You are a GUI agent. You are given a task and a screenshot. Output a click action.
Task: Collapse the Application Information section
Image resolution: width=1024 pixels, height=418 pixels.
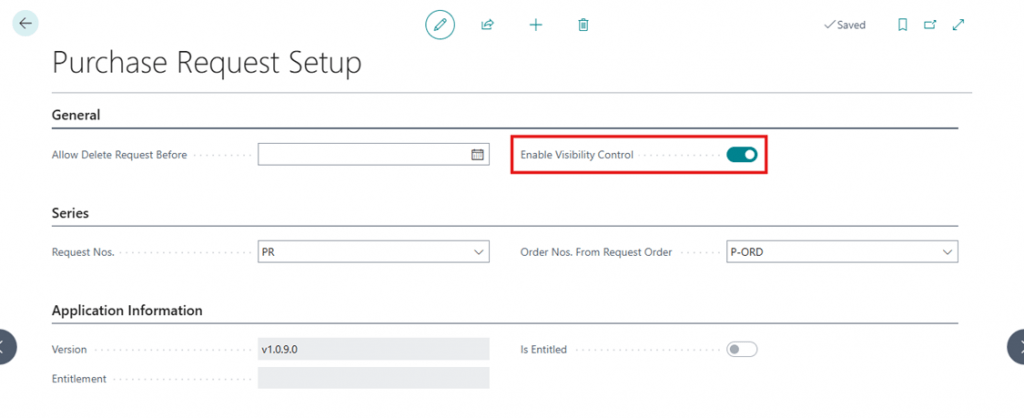pyautogui.click(x=127, y=310)
